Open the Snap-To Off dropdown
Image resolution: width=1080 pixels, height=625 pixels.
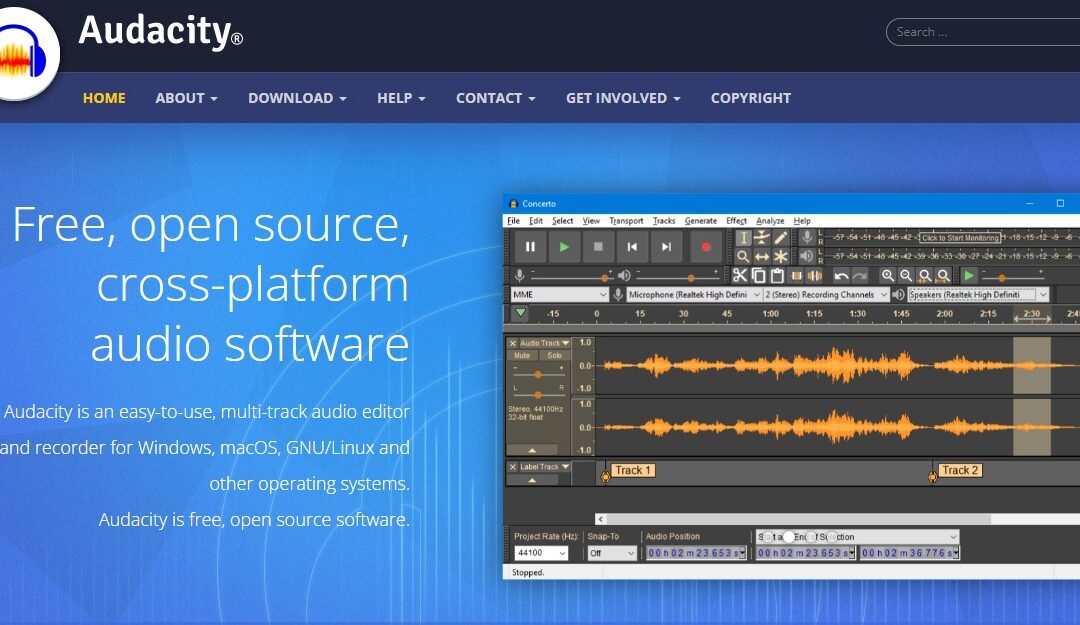tap(612, 553)
